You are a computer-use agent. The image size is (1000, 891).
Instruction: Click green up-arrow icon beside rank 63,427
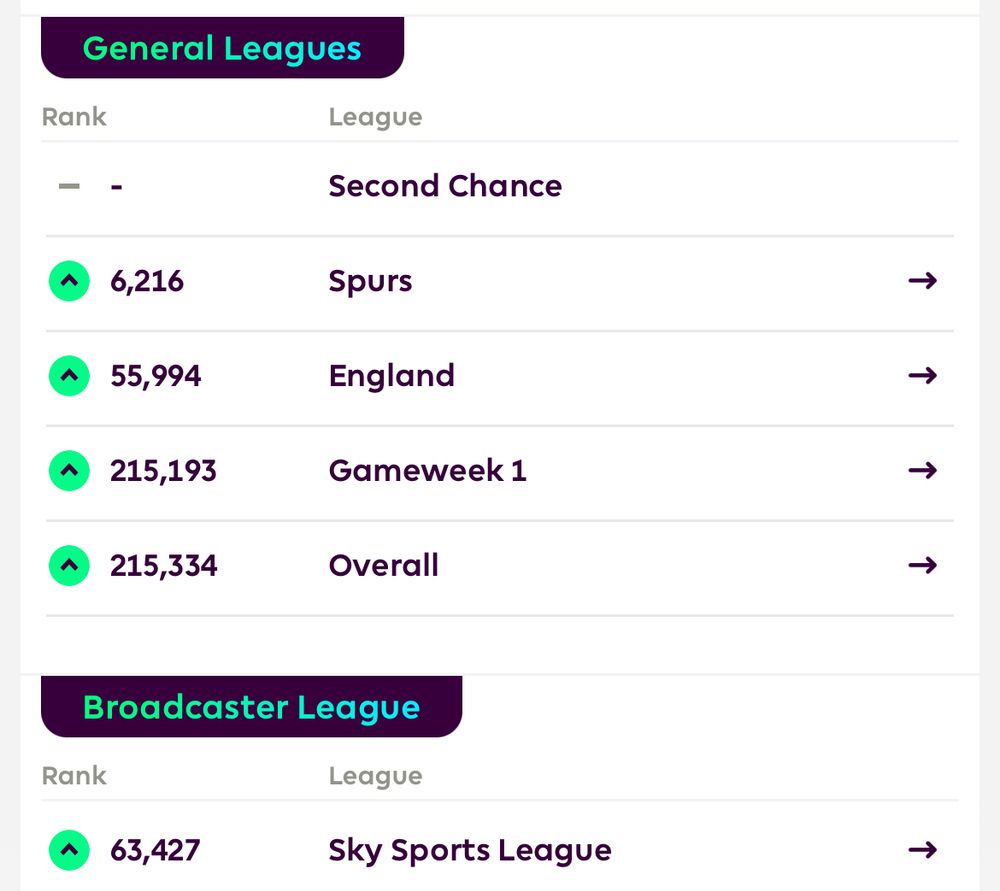tap(69, 851)
